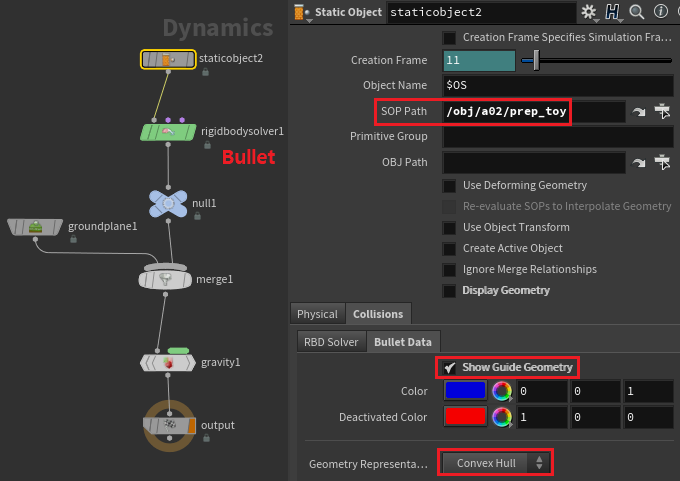The image size is (680, 481).
Task: Jump to the SOP Path operator arrow
Action: coord(638,112)
